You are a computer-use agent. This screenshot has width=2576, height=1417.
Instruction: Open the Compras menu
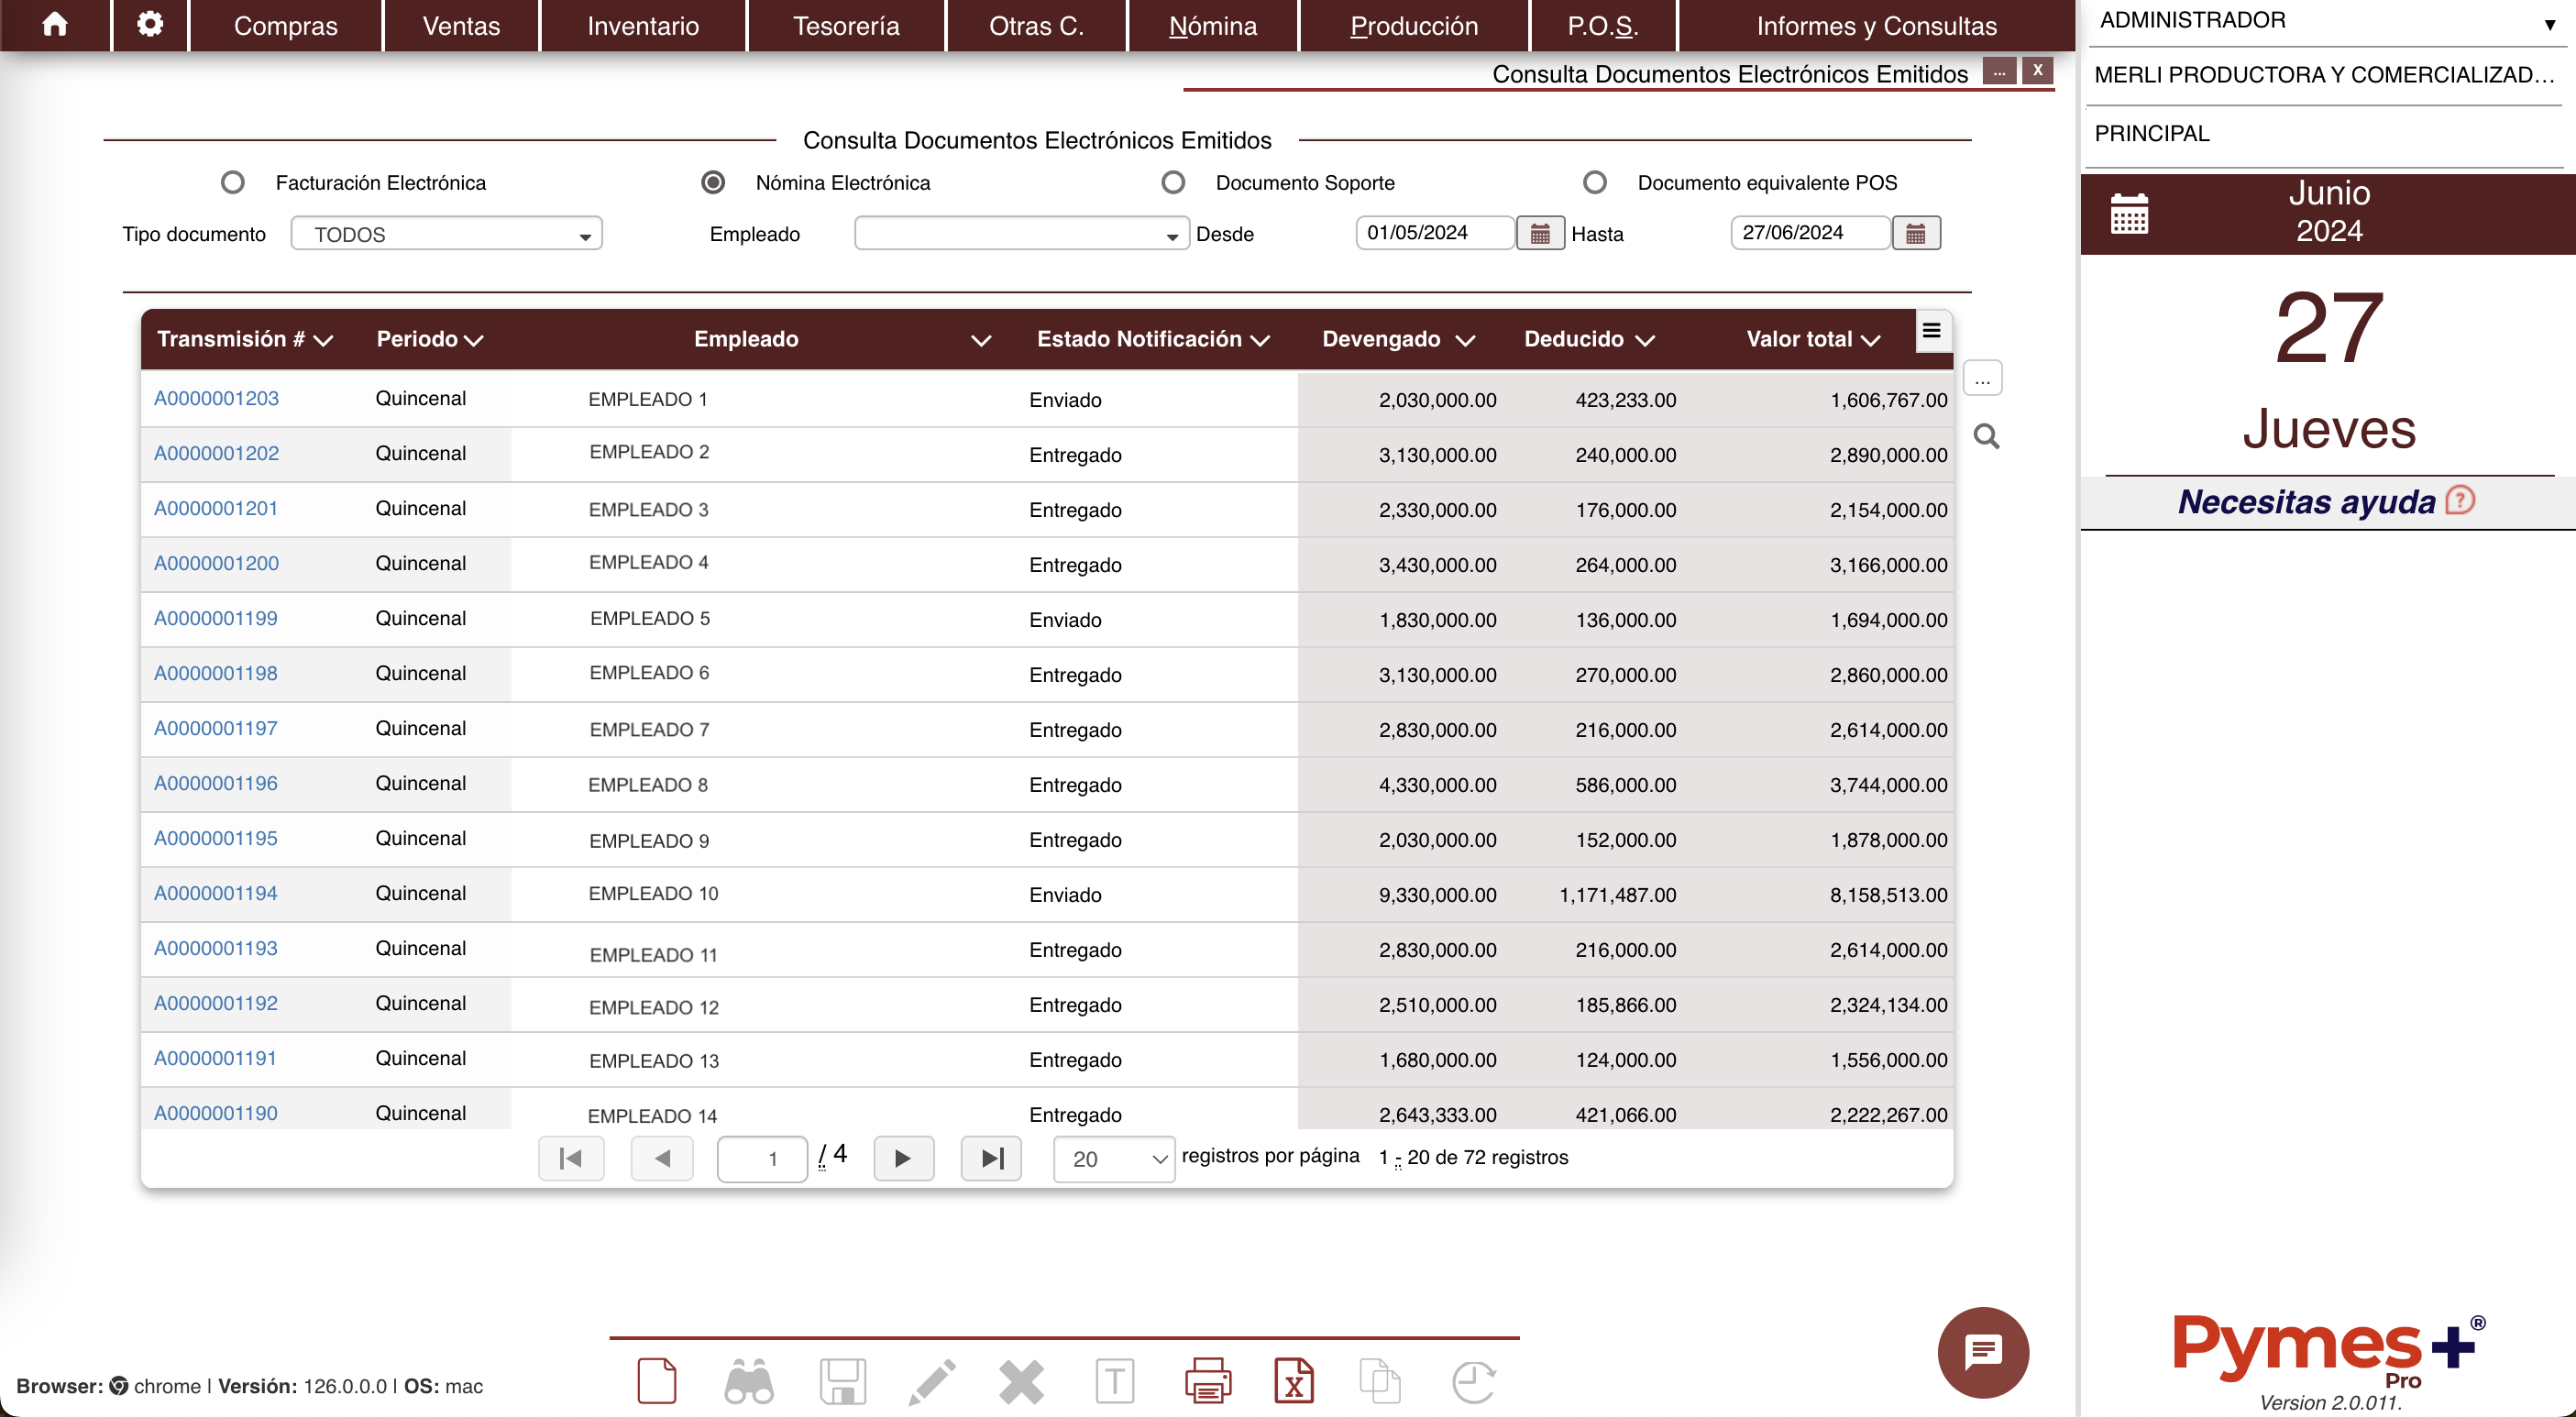[x=285, y=25]
